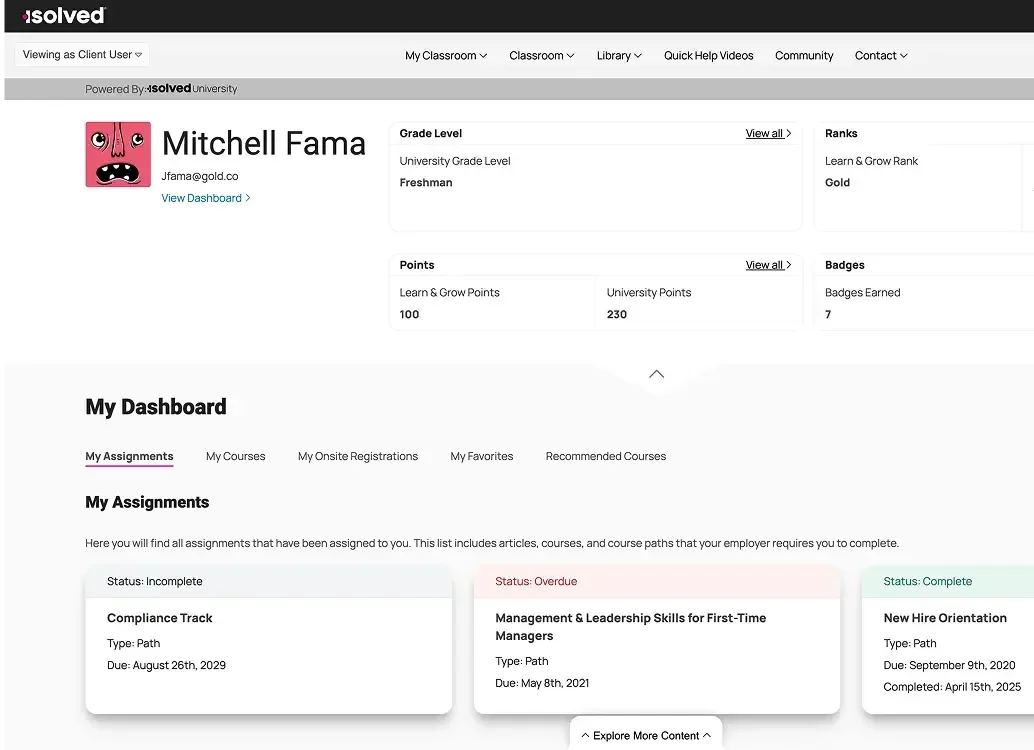Screen dimensions: 1034x750
Task: Click the View Dashboard link
Action: (x=206, y=198)
